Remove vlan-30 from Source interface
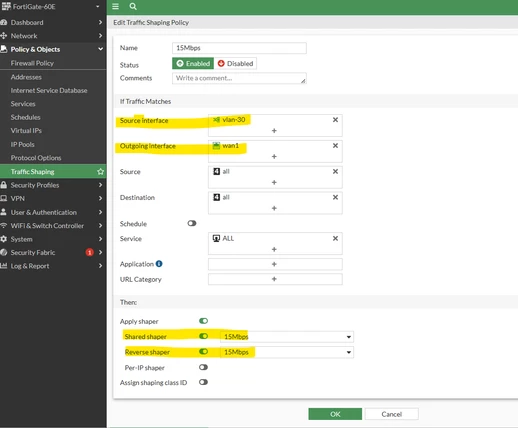 335,120
